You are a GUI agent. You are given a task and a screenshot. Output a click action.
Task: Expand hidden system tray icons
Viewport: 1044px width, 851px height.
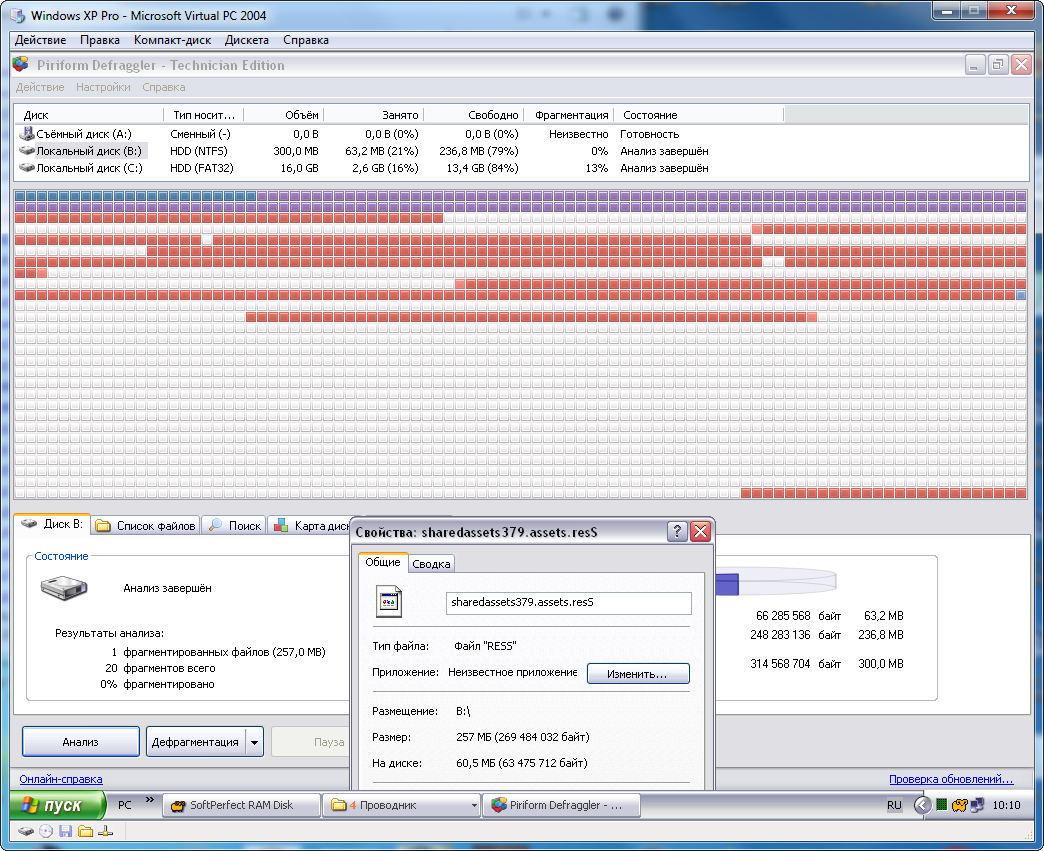(922, 805)
